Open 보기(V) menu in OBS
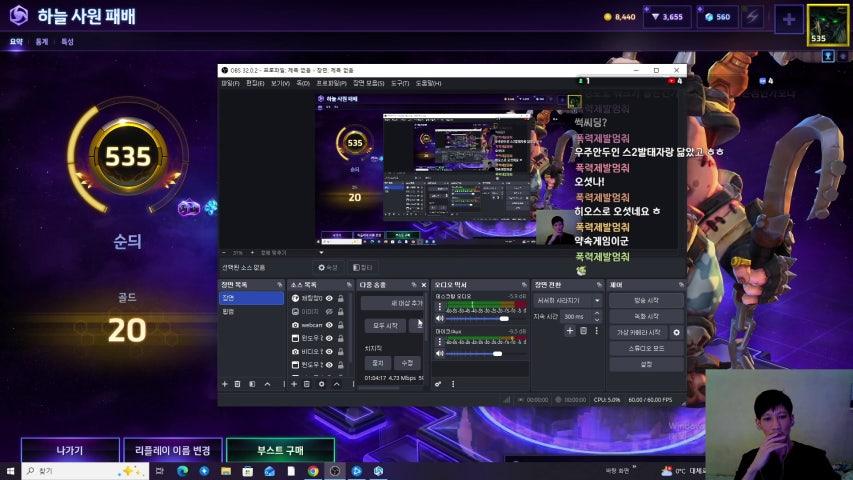This screenshot has height=480, width=853. 280,83
